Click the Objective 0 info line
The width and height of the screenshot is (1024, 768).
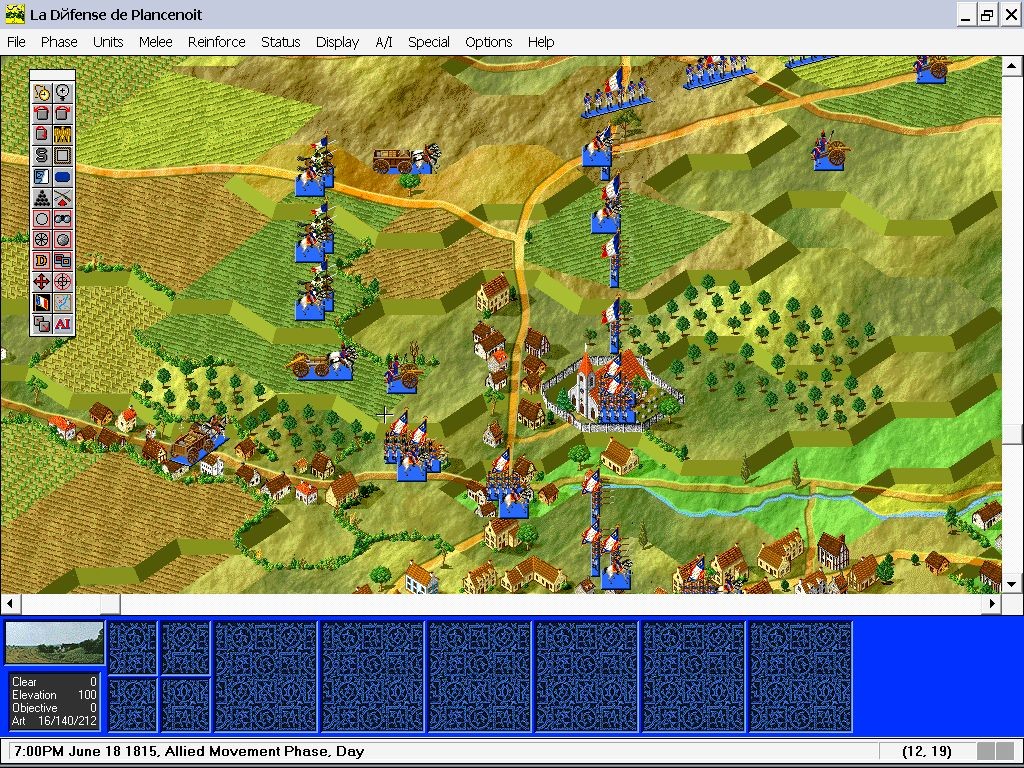tap(54, 708)
